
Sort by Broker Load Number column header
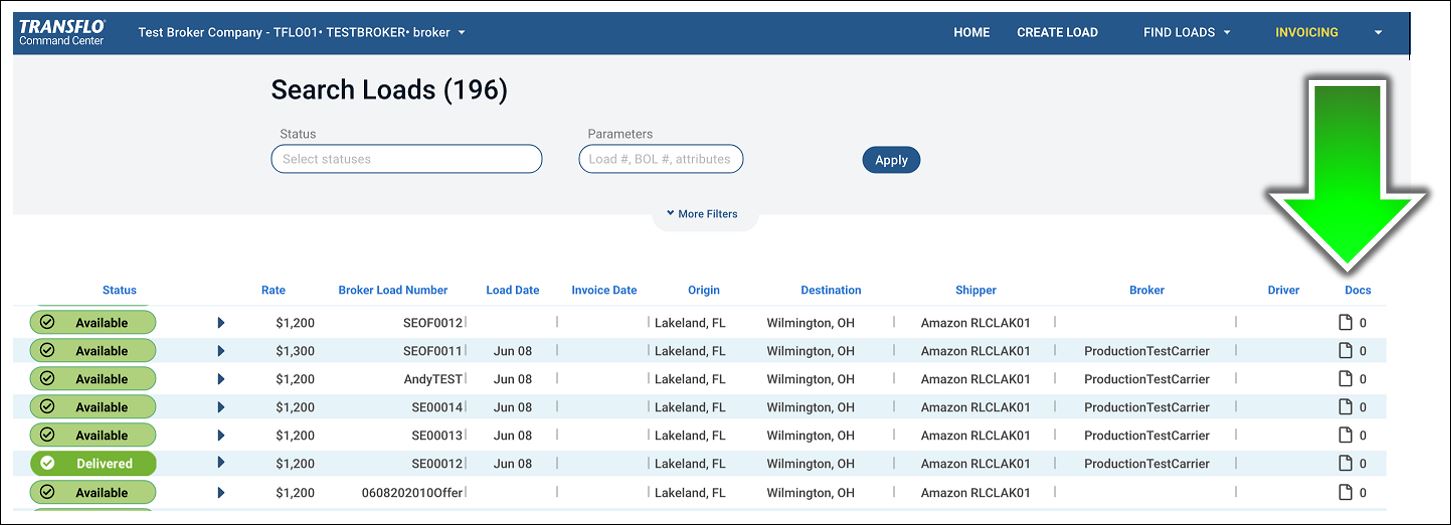(x=393, y=290)
